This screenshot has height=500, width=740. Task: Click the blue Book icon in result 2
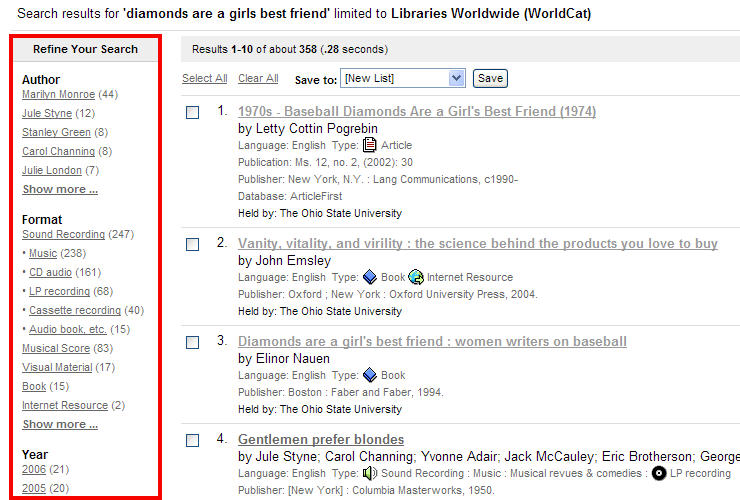[370, 277]
